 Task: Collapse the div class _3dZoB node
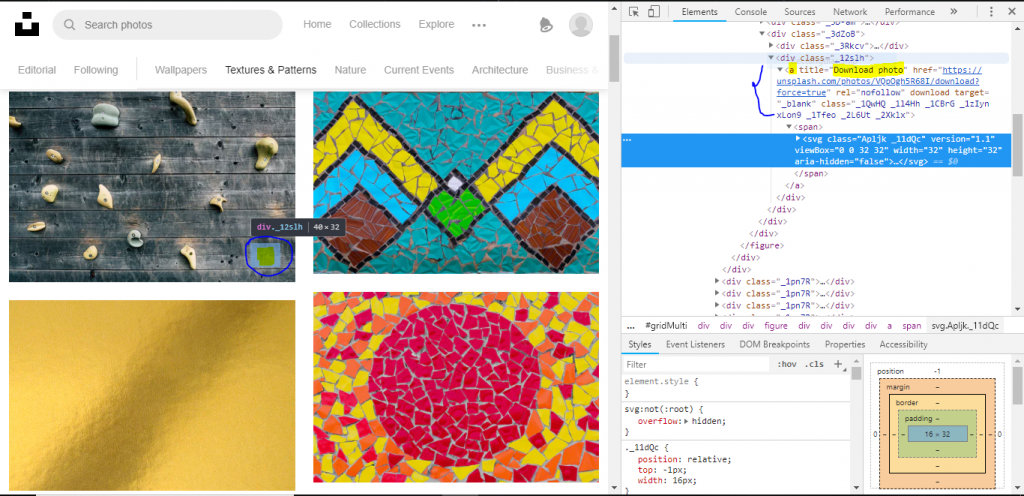pyautogui.click(x=761, y=34)
